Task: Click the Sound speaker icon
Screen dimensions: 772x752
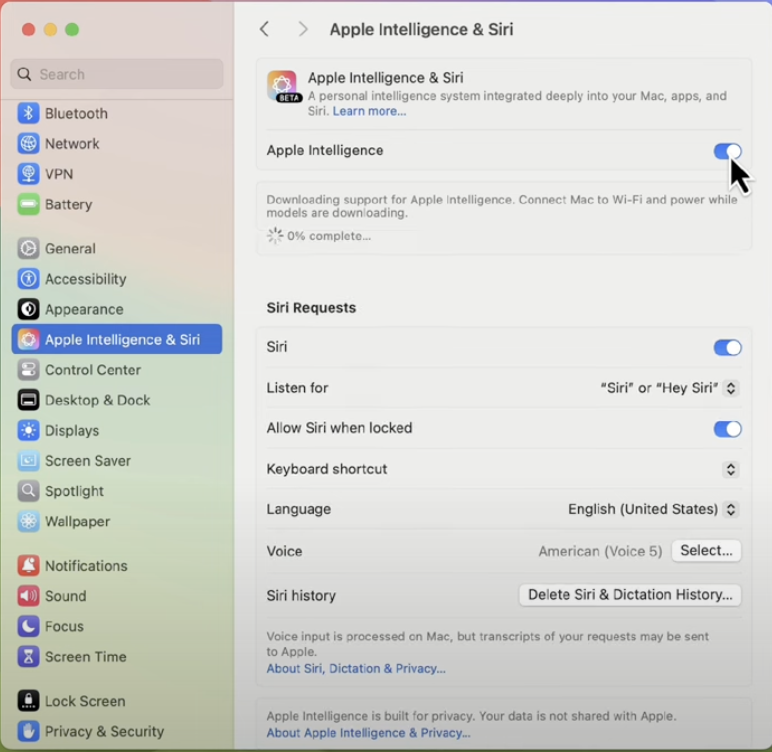Action: (28, 596)
